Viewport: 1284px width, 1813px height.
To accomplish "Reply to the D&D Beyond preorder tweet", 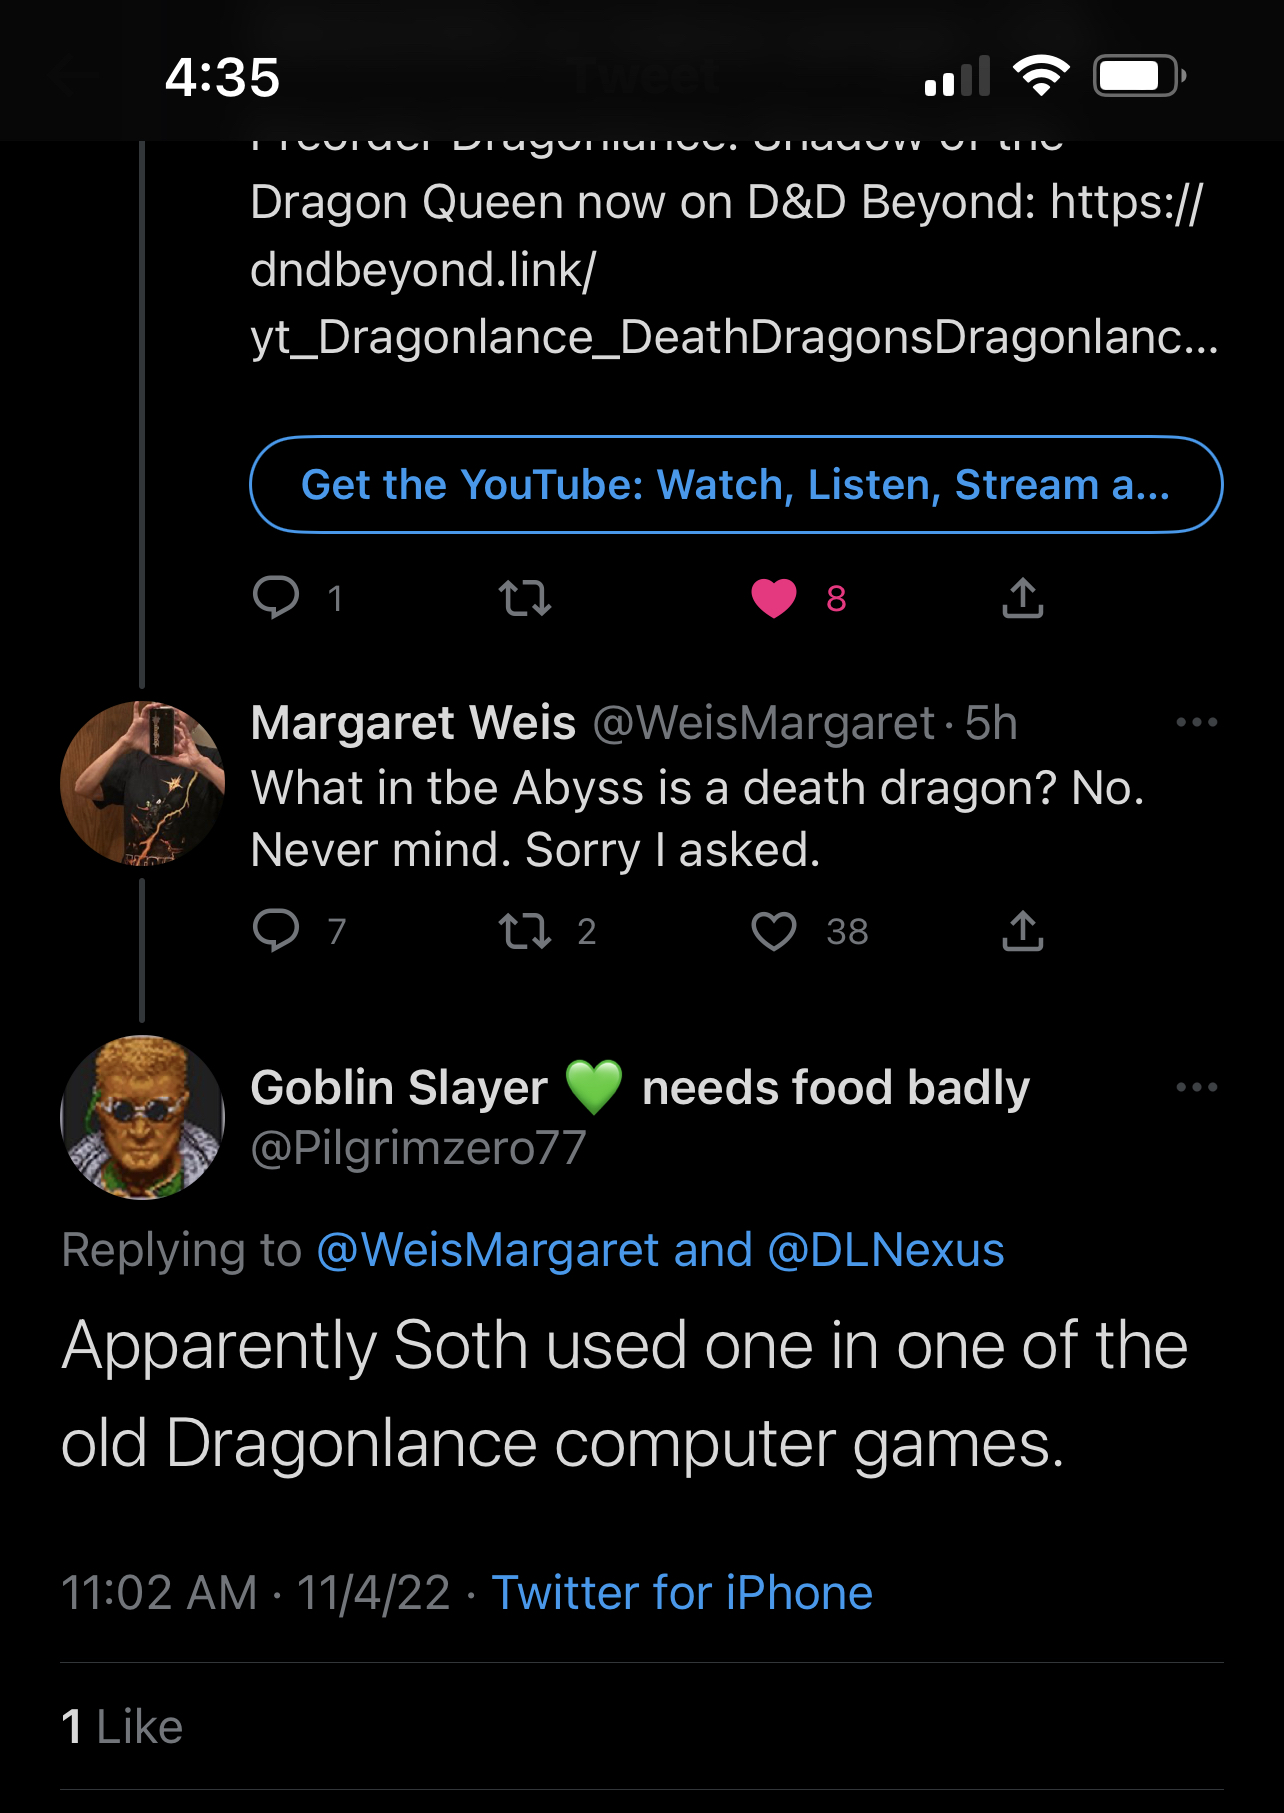I will [x=276, y=598].
